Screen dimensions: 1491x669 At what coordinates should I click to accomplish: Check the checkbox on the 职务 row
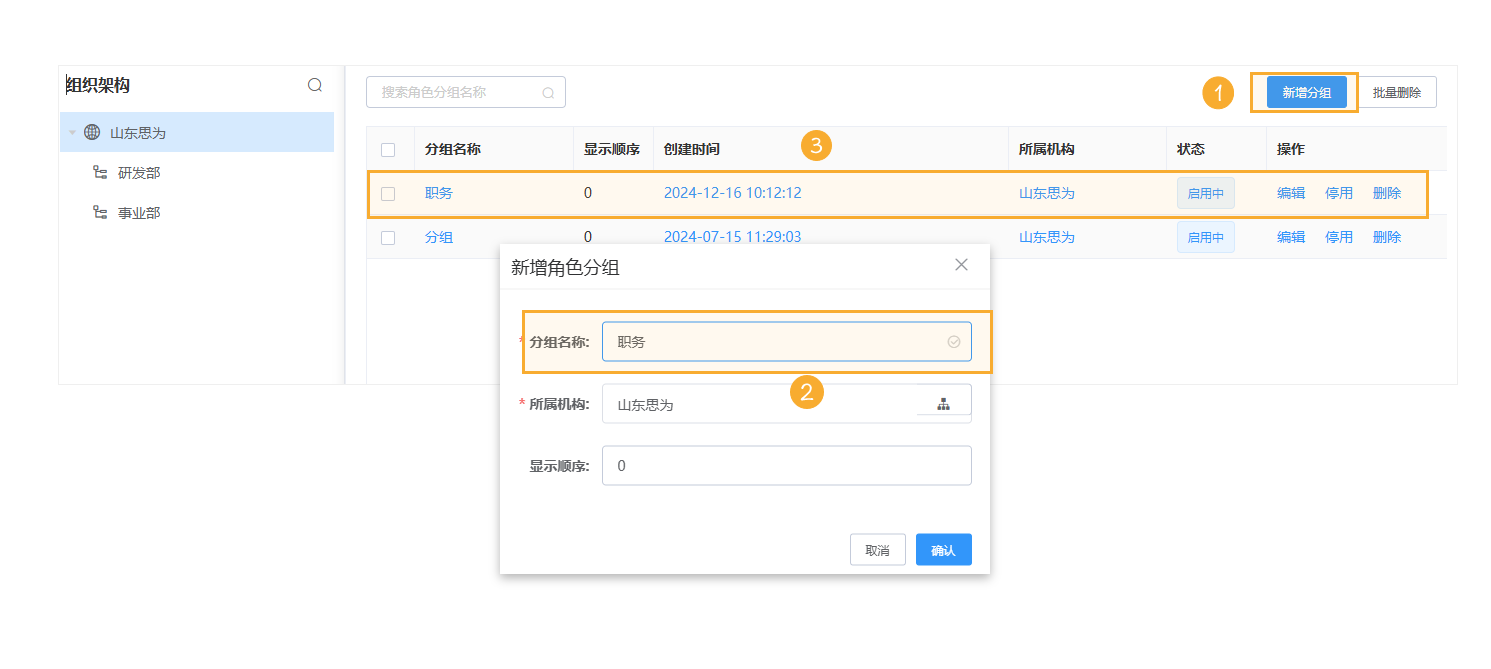388,193
